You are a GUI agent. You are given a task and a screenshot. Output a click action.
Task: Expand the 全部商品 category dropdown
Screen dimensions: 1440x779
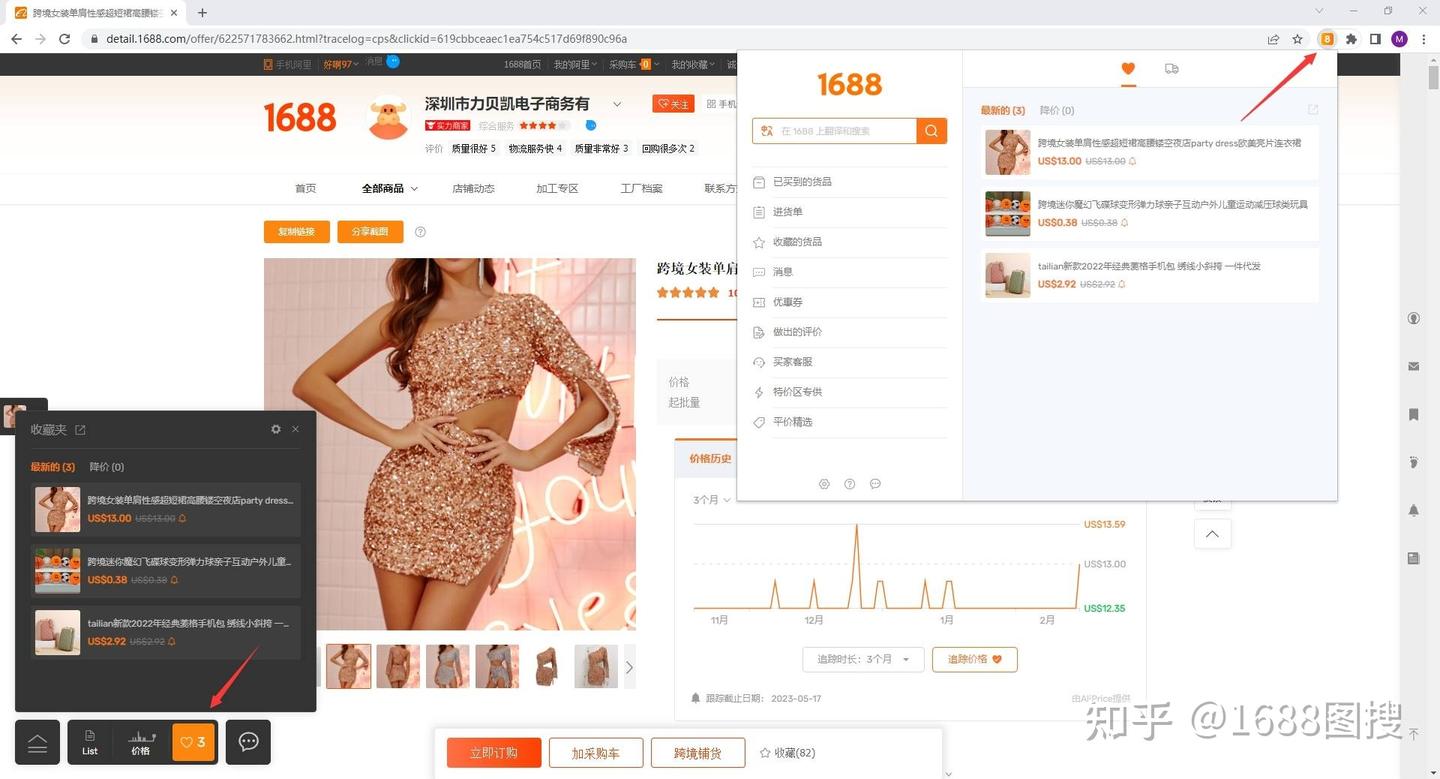click(389, 188)
